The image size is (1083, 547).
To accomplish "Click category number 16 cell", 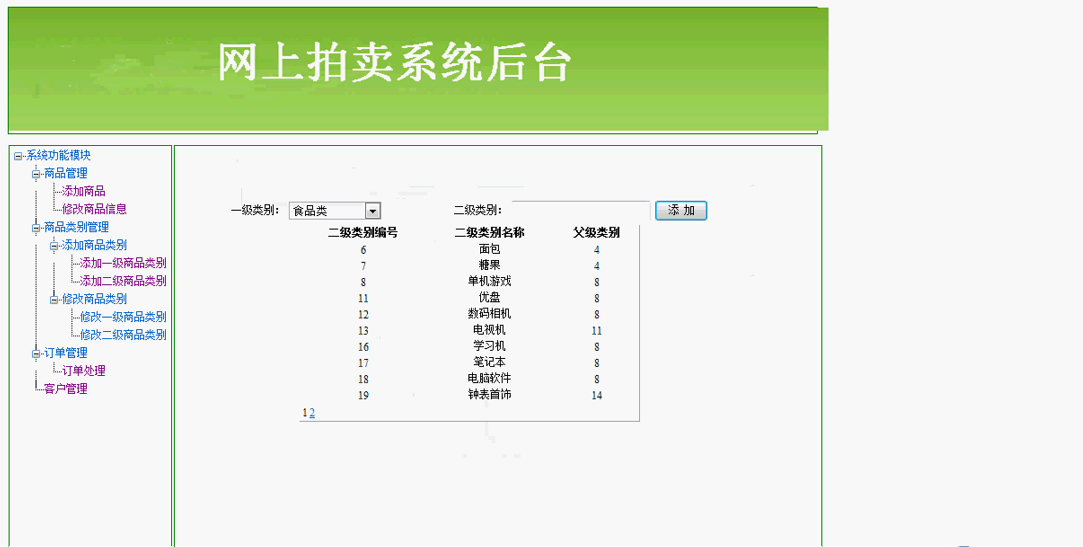I will [363, 347].
